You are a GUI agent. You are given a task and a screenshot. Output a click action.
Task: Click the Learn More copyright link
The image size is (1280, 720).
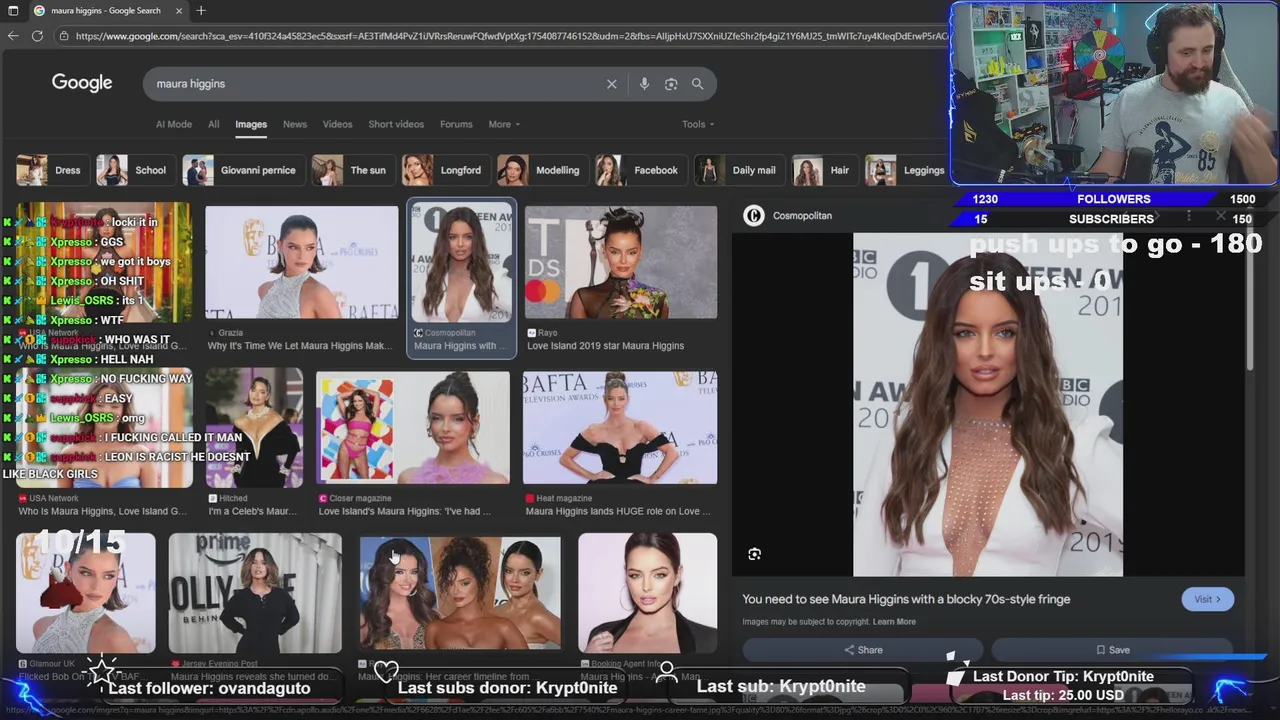click(x=894, y=622)
